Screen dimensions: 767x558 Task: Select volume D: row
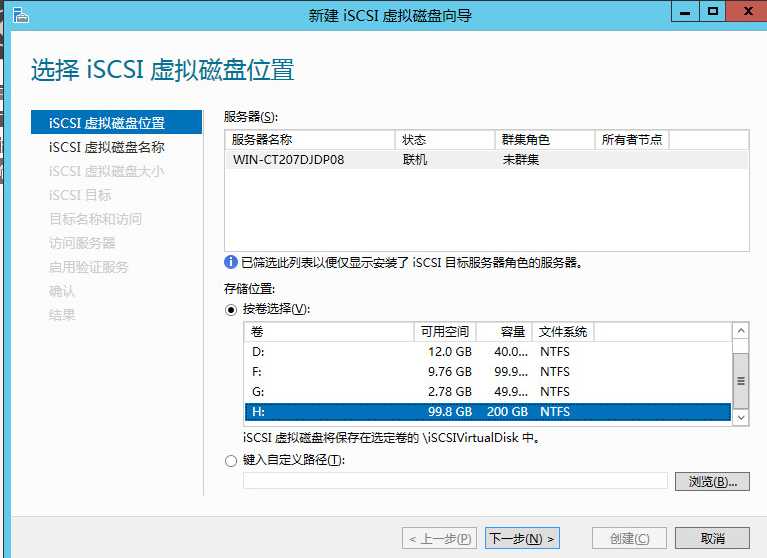point(488,352)
